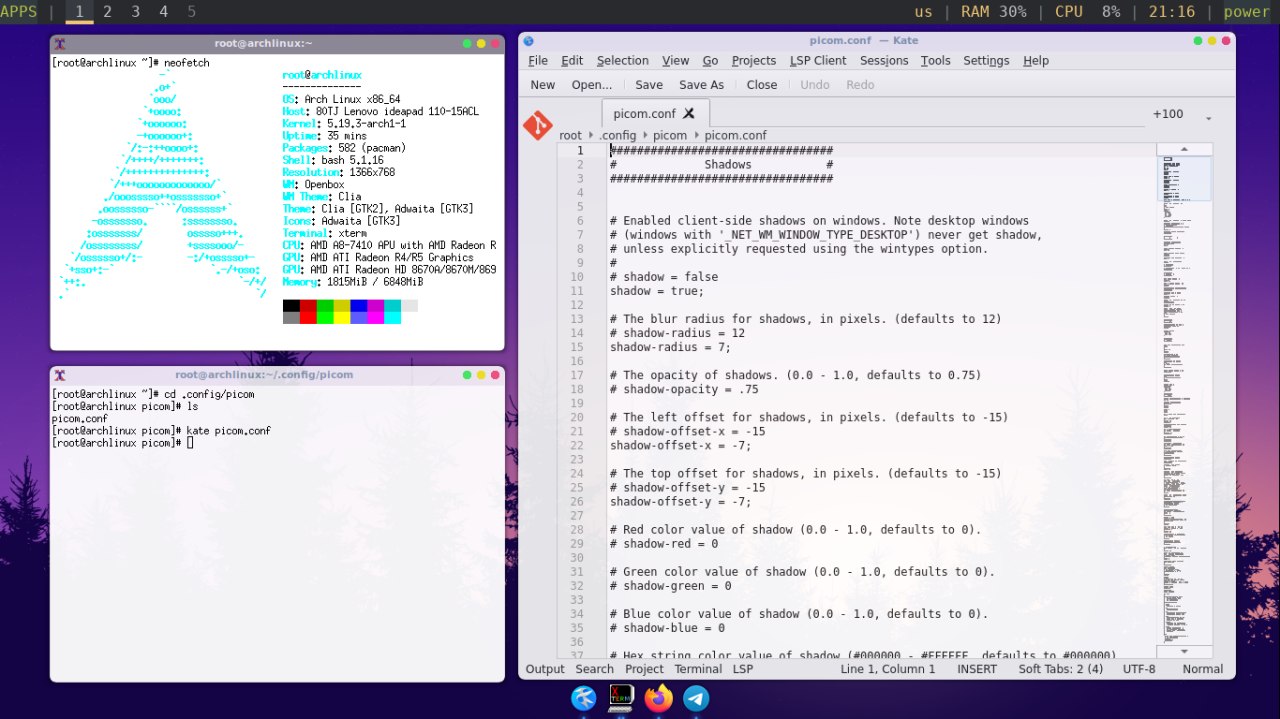Toggle the Terminal panel in the bottom bar
This screenshot has height=719, width=1280.
(697, 669)
